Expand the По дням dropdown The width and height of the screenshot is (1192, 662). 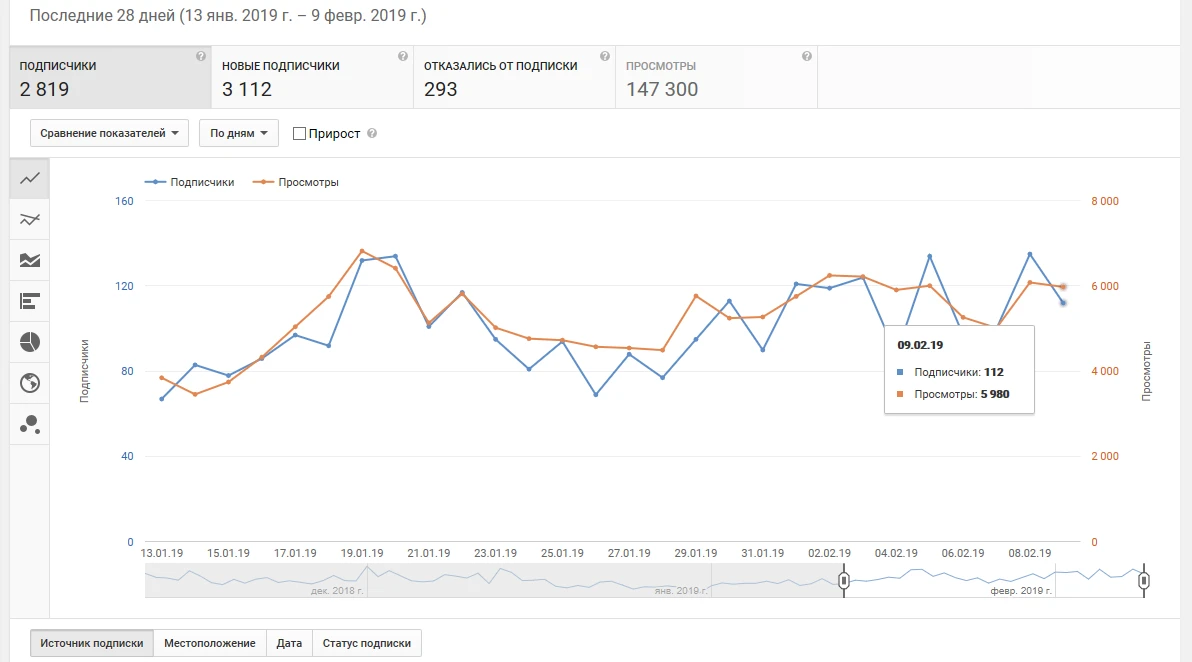click(x=238, y=133)
